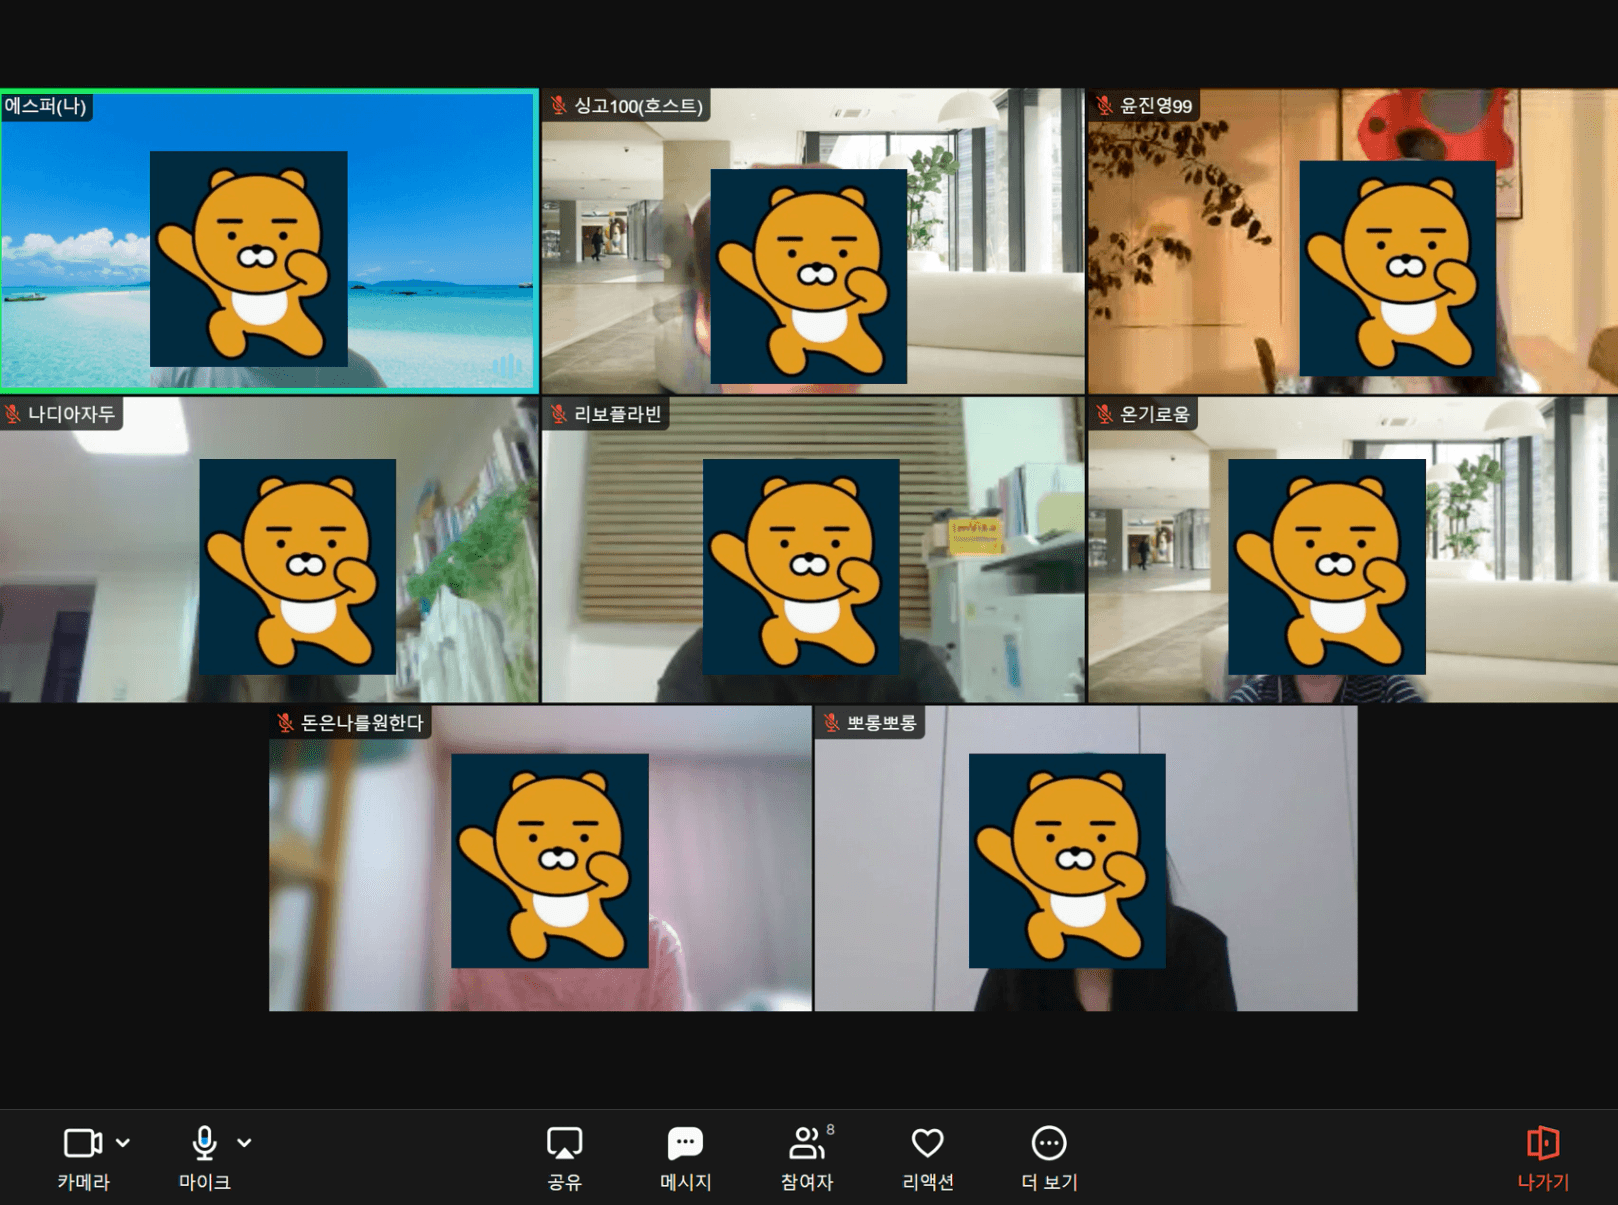Click the 뽀롱뽀롱 name label
Screen dimensions: 1618x1205
click(881, 722)
